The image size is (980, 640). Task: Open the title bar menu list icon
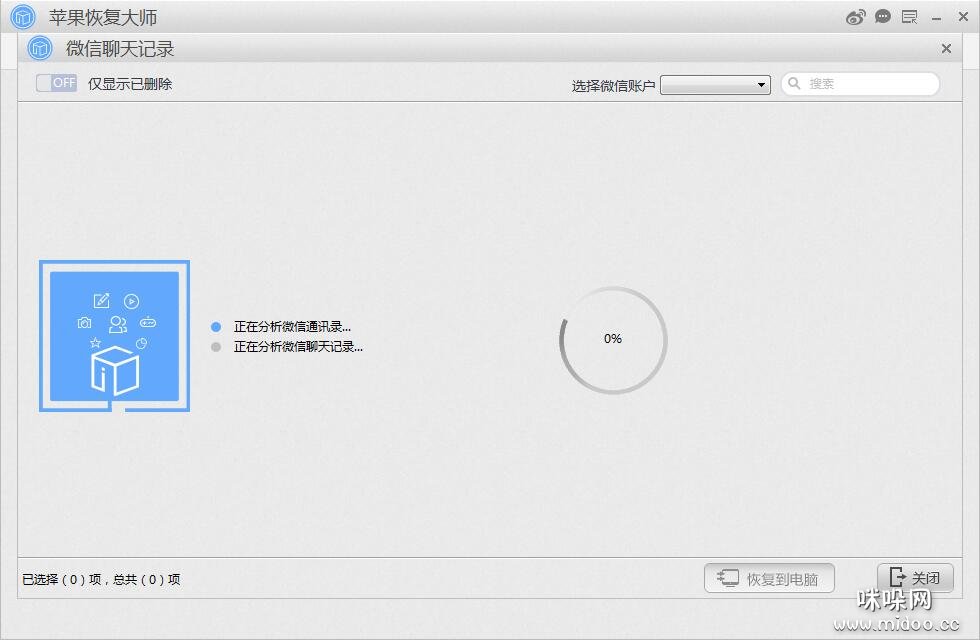pos(909,17)
